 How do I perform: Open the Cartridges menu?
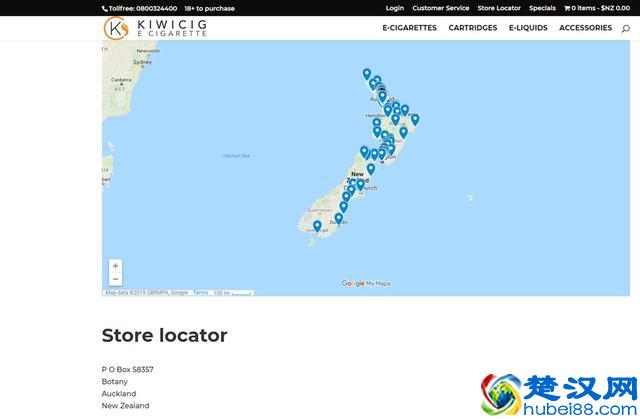click(472, 28)
